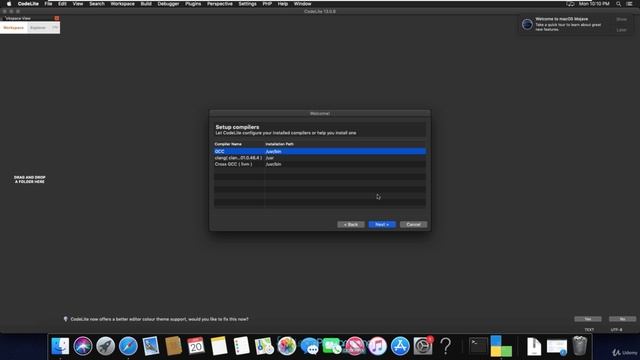Open the News app in the dock
The image size is (640, 360).
pyautogui.click(x=355, y=346)
